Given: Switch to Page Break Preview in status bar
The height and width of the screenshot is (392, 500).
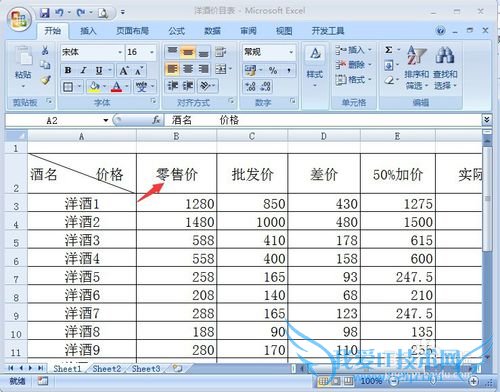Looking at the screenshot, I should point(348,381).
